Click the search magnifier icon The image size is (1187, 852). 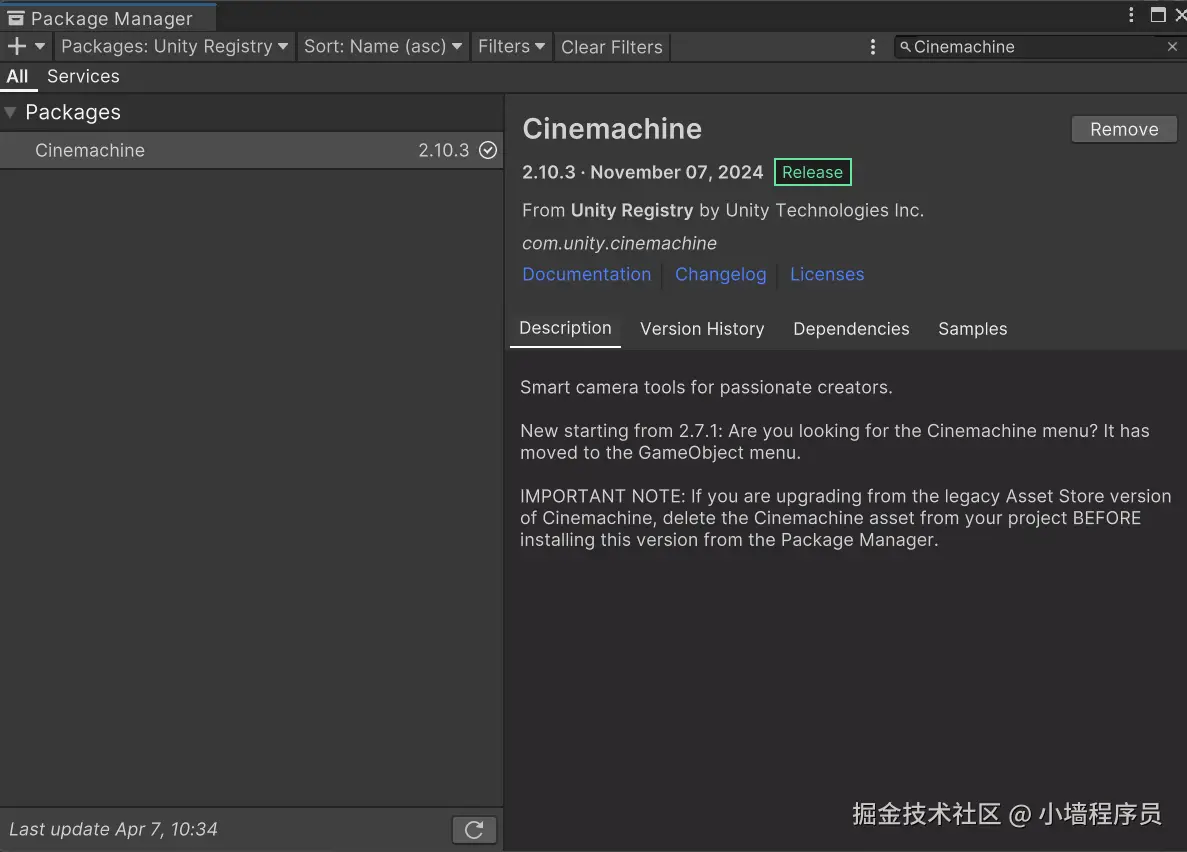(905, 47)
